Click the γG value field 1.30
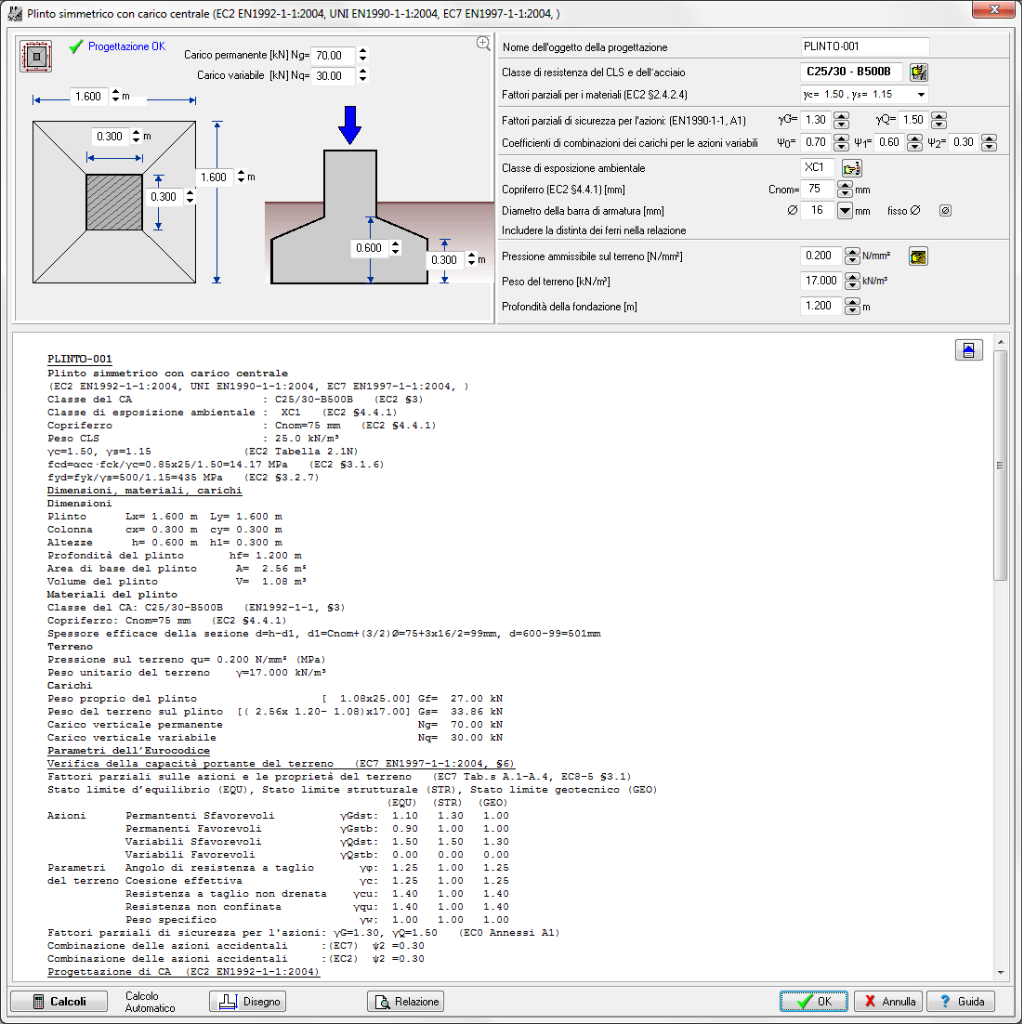 tap(817, 120)
